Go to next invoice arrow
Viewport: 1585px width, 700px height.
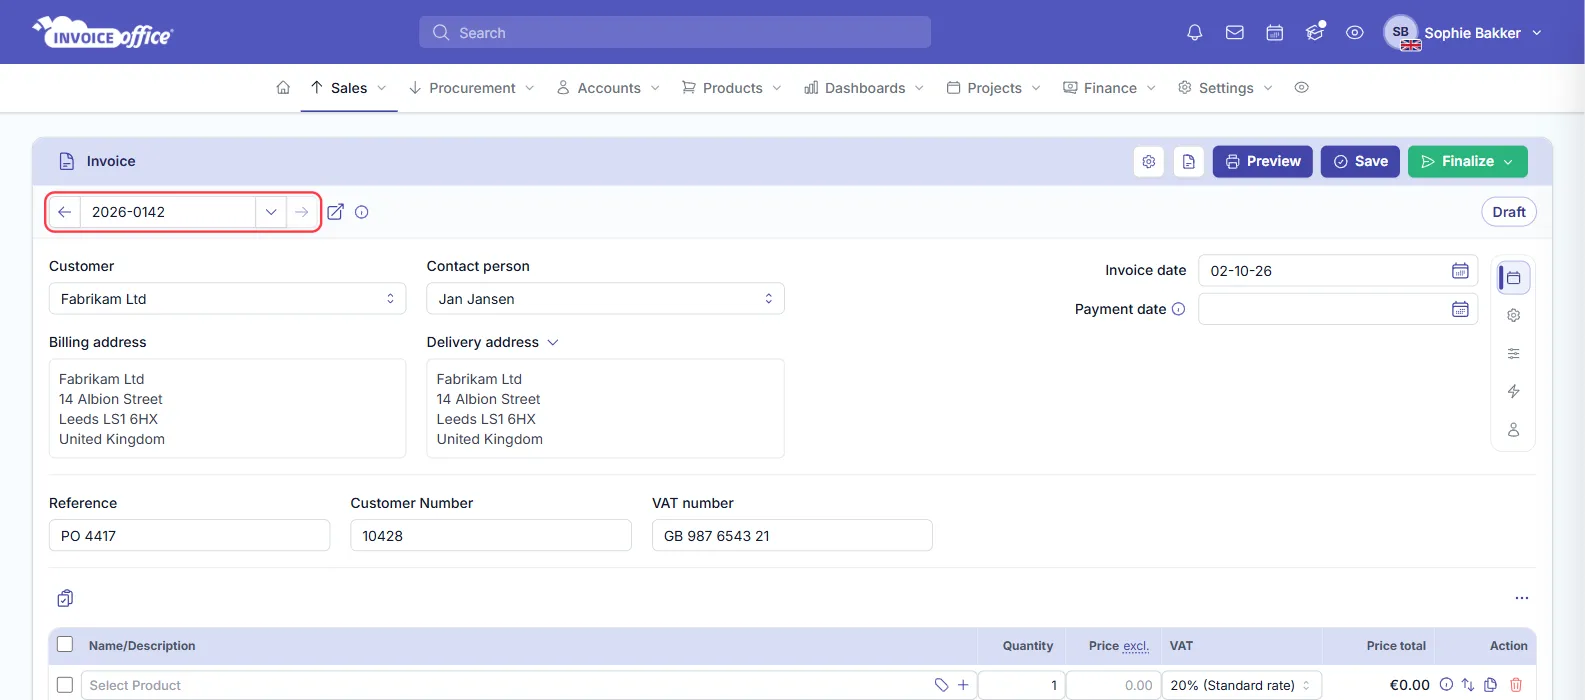point(302,212)
